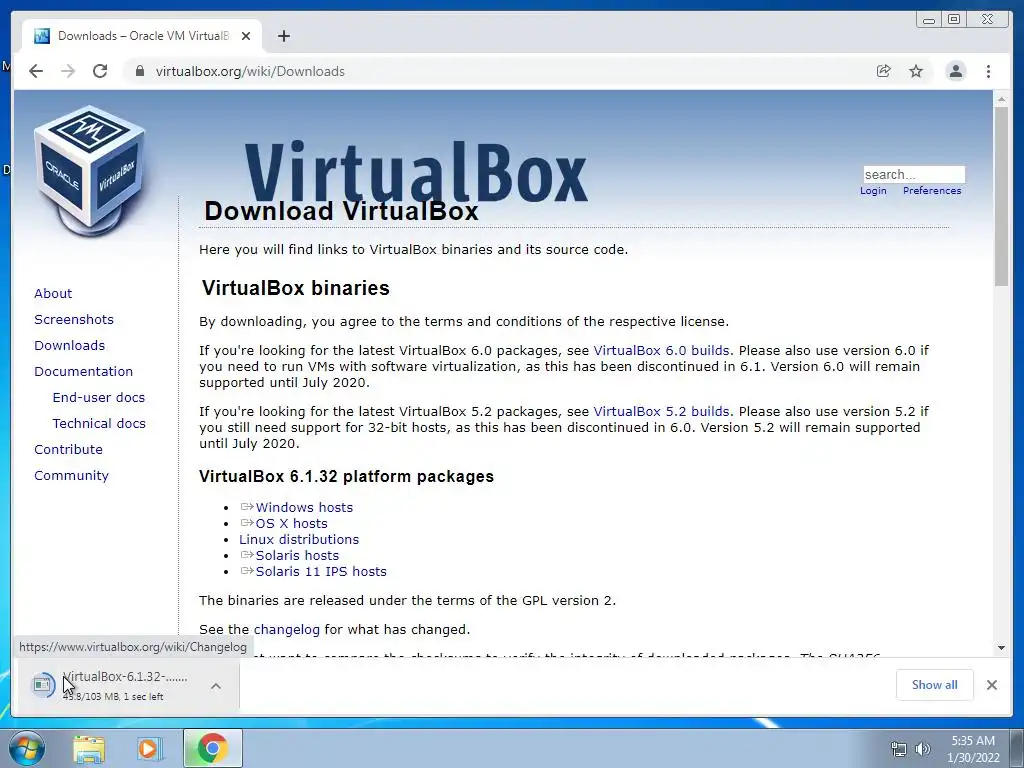This screenshot has height=768, width=1024.
Task: Open the Preferences link
Action: (x=932, y=191)
